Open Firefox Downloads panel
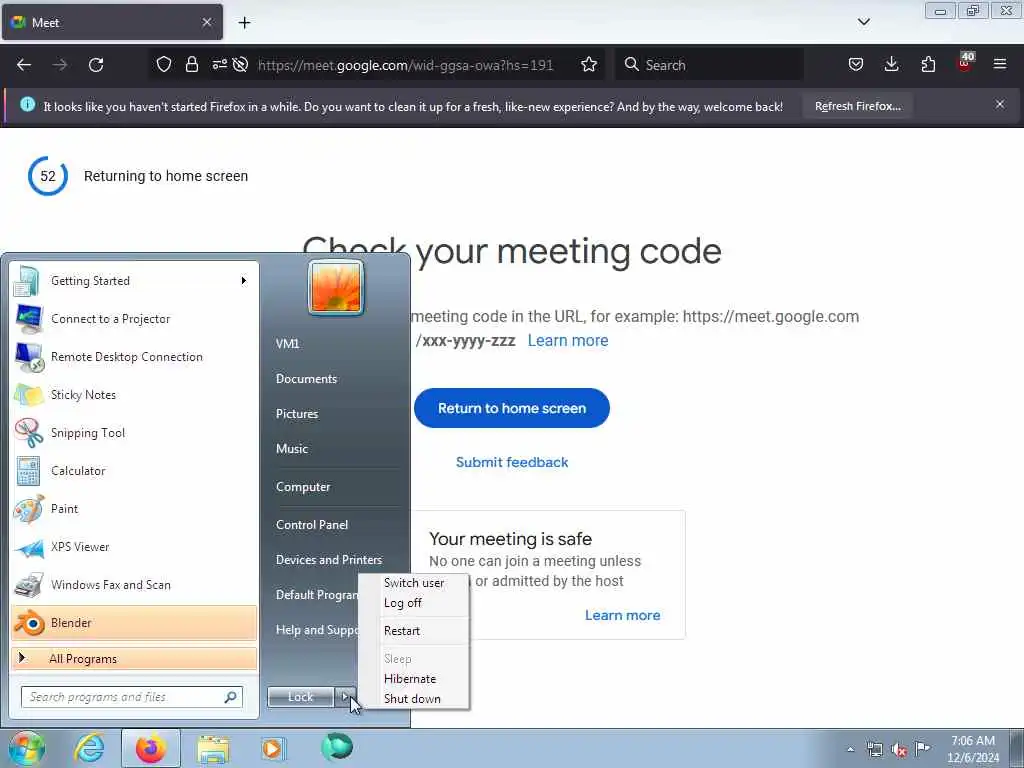The height and width of the screenshot is (768, 1024). tap(891, 65)
